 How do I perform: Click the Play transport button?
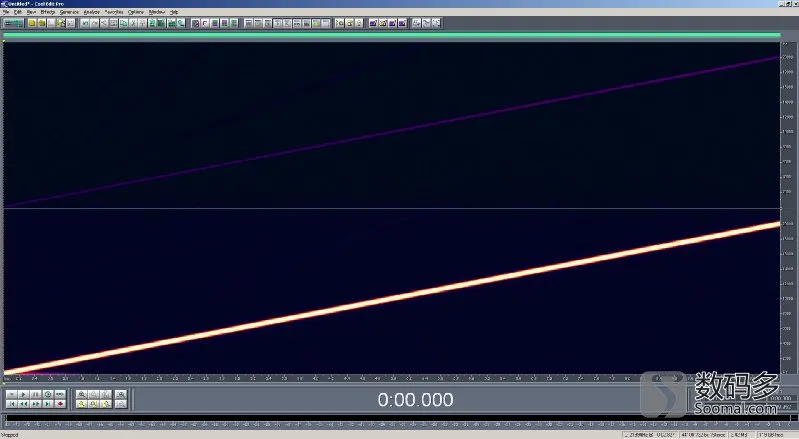click(23, 394)
